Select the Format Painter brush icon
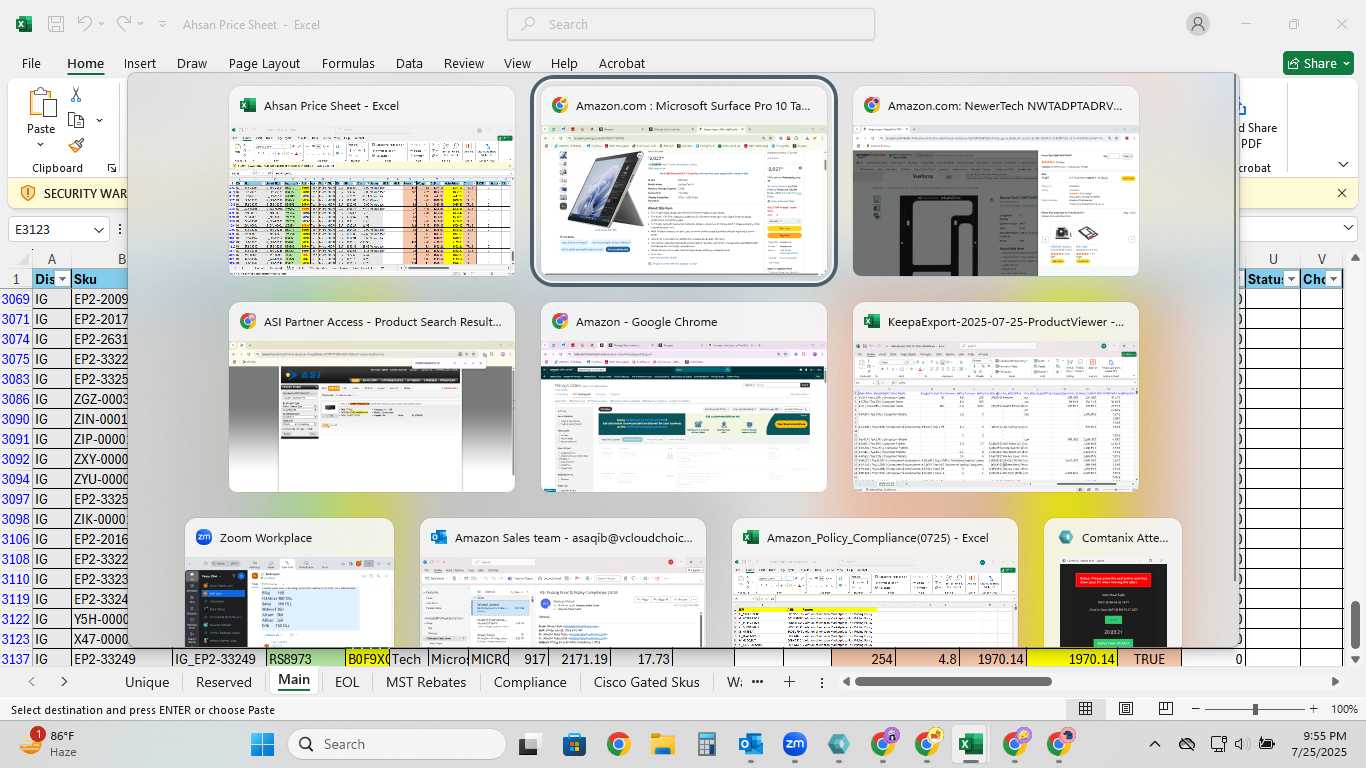Viewport: 1366px width, 768px height. click(76, 145)
